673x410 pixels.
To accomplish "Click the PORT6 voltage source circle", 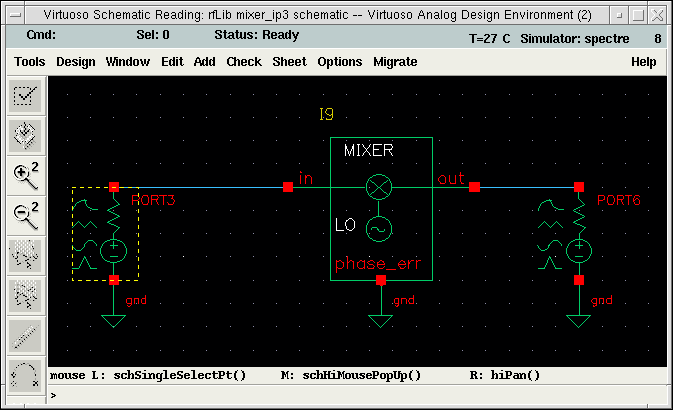I will coord(579,251).
